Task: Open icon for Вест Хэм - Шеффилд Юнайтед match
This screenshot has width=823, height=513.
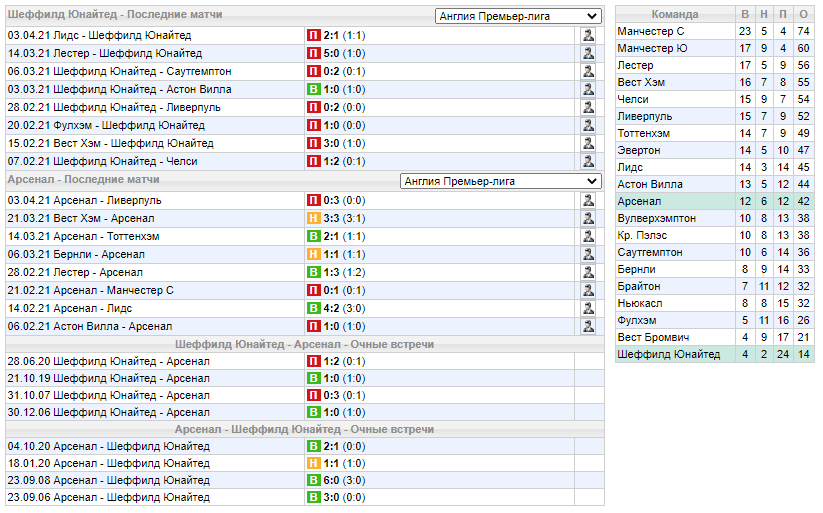Action: point(588,143)
